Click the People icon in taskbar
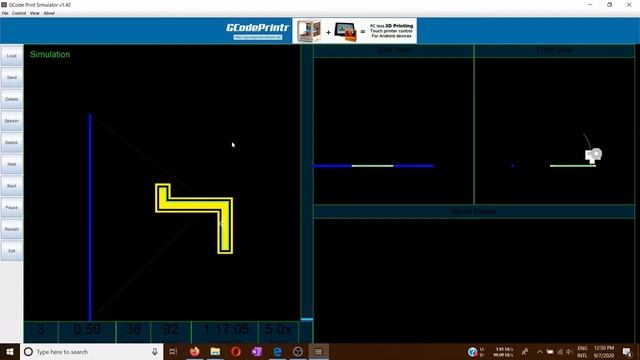The image size is (640, 360). point(525,351)
